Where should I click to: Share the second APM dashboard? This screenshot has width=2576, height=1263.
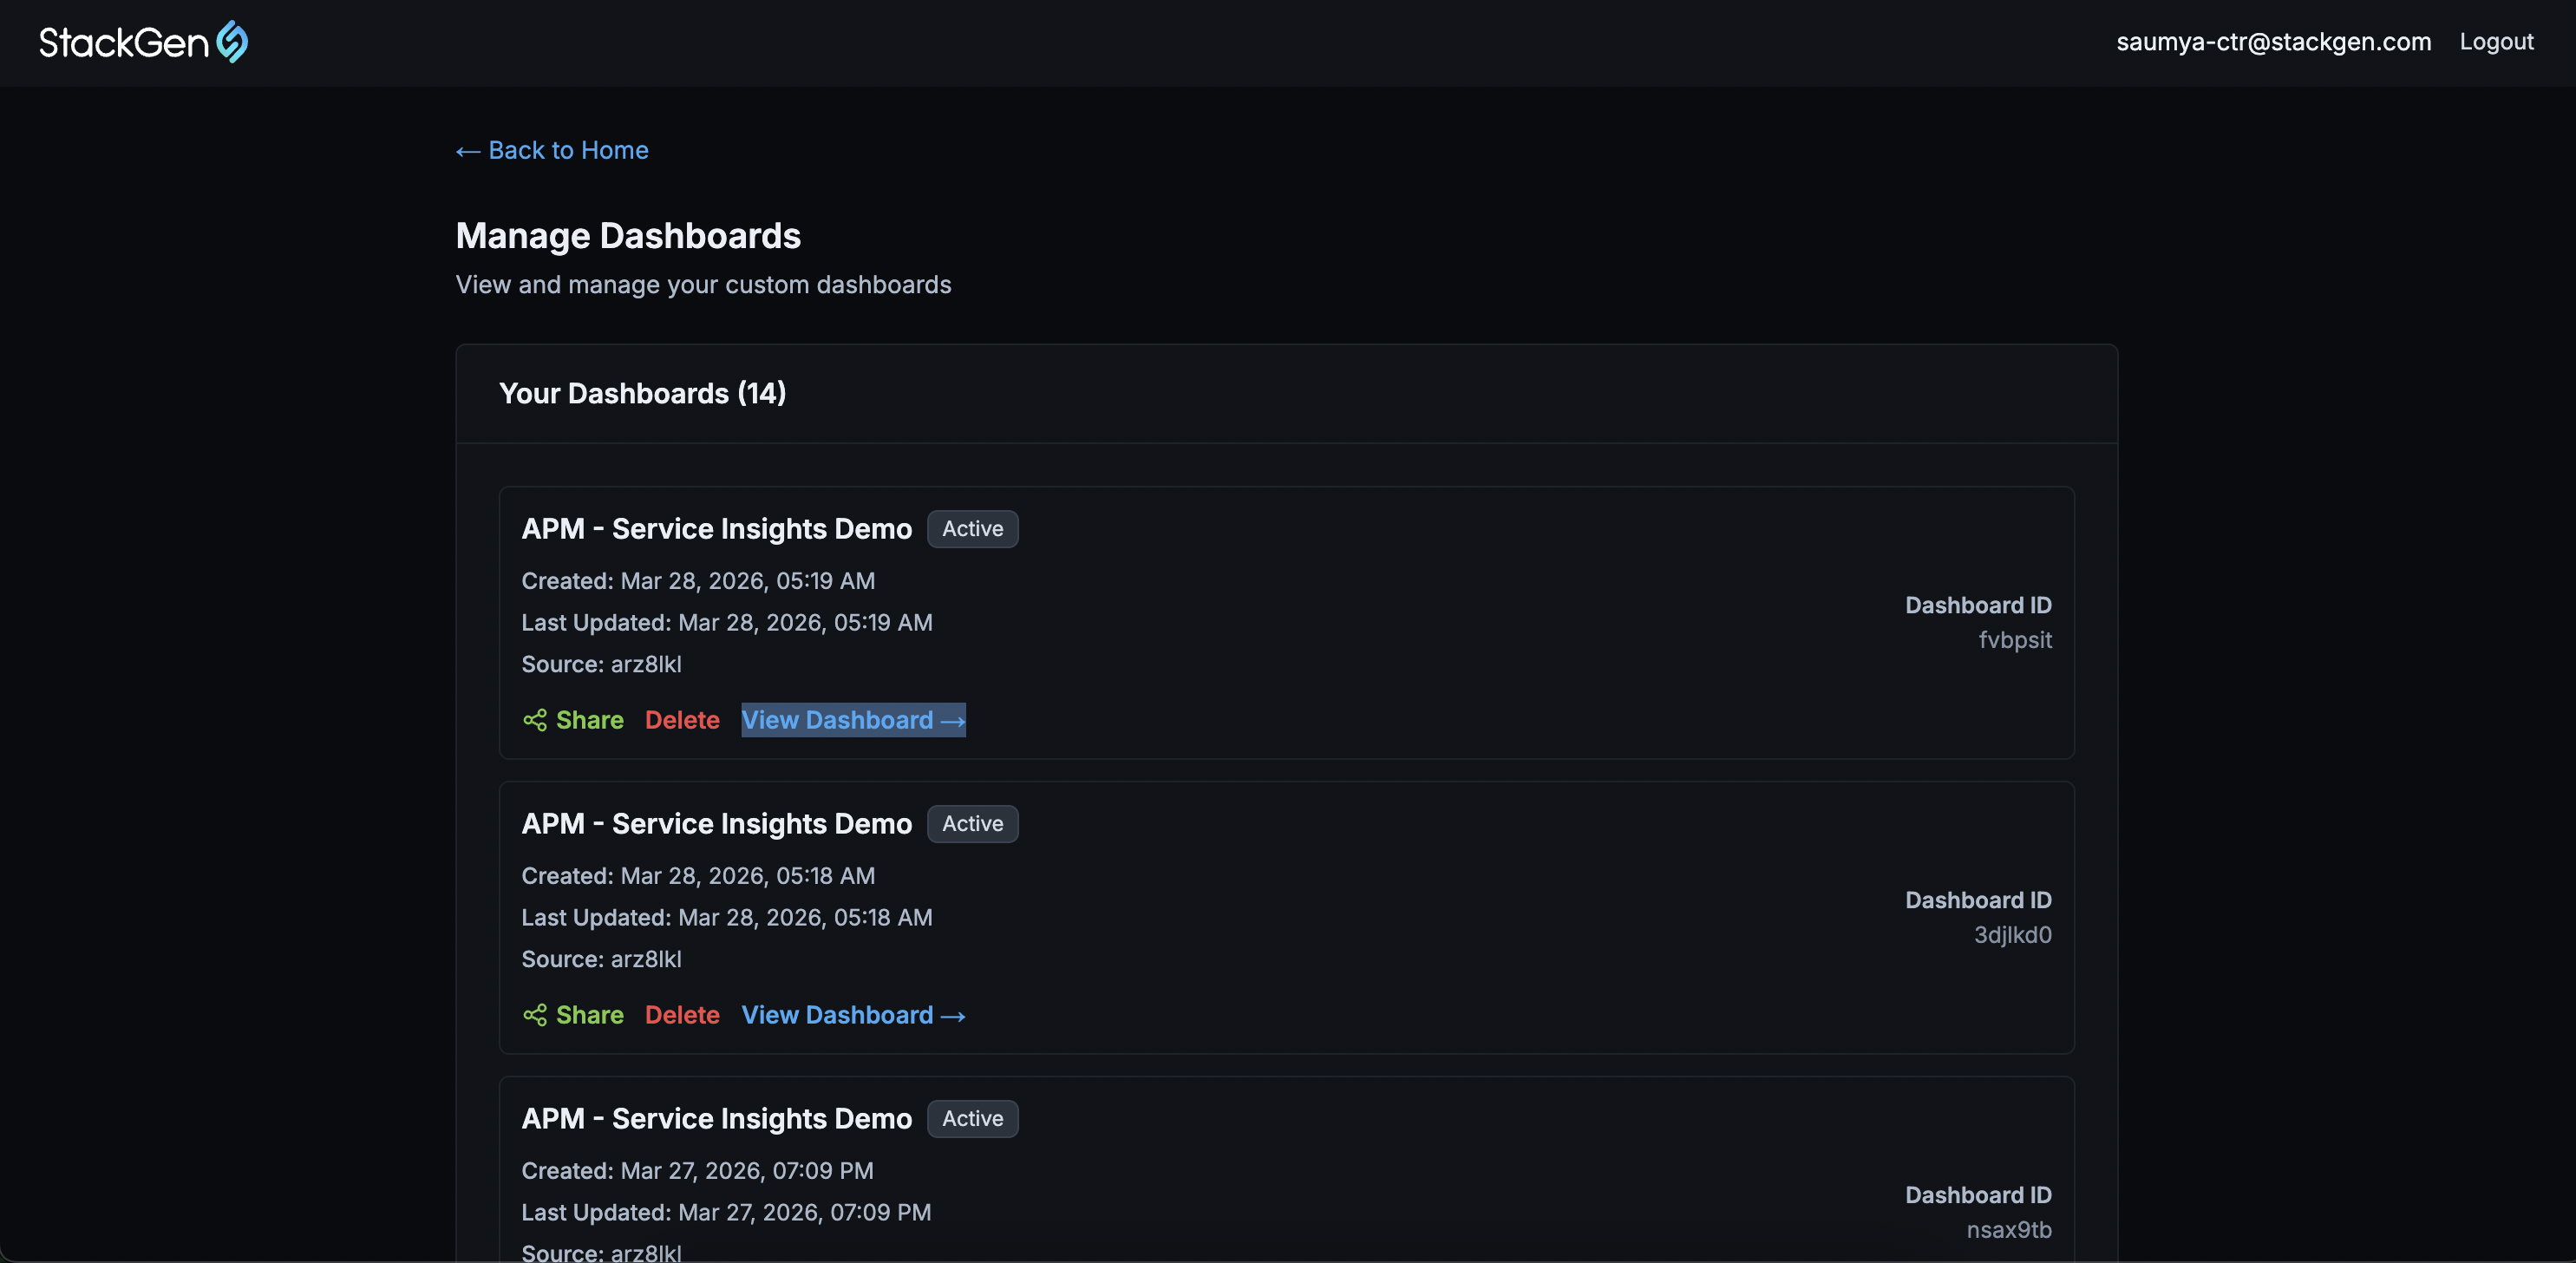point(590,1015)
